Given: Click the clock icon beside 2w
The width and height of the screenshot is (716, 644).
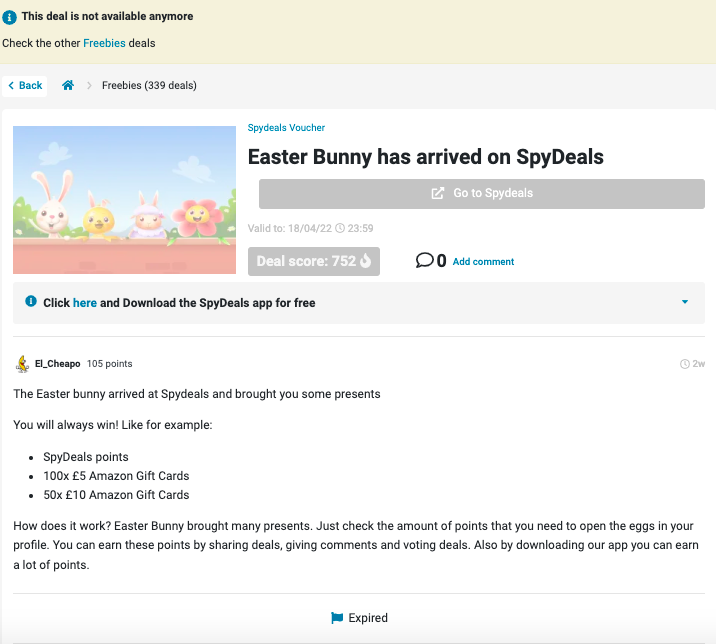Looking at the screenshot, I should tap(684, 364).
